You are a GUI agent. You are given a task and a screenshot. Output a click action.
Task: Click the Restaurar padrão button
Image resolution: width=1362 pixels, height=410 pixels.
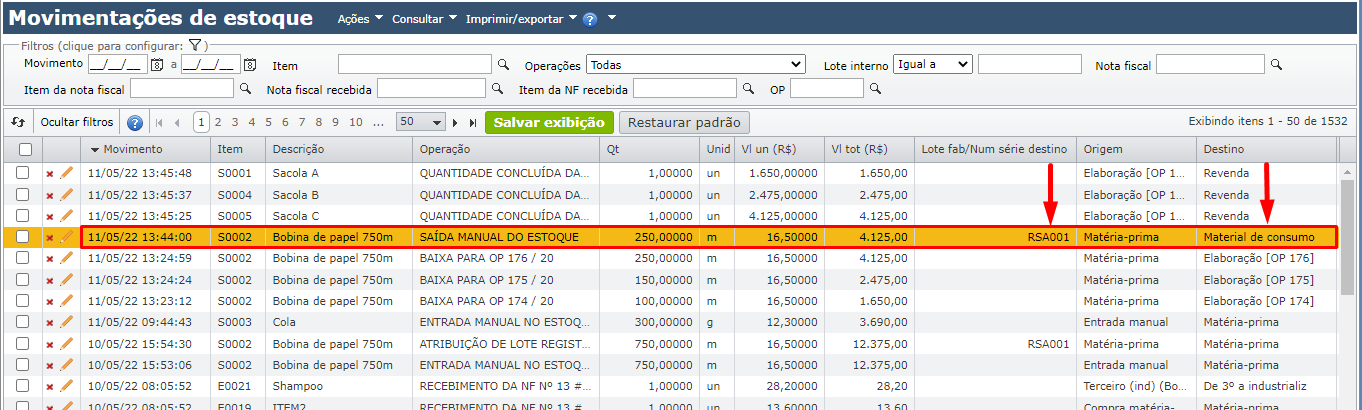tap(684, 122)
